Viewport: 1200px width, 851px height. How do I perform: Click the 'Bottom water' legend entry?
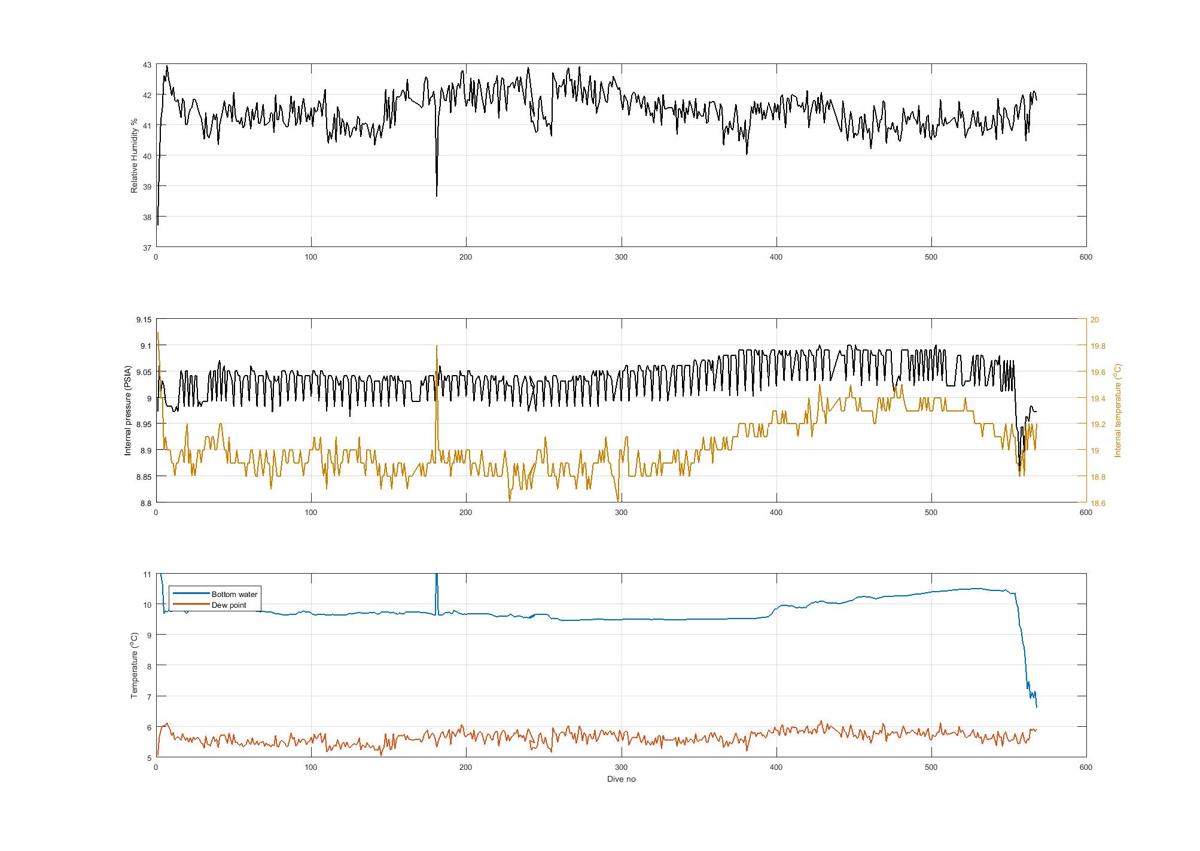pos(234,594)
